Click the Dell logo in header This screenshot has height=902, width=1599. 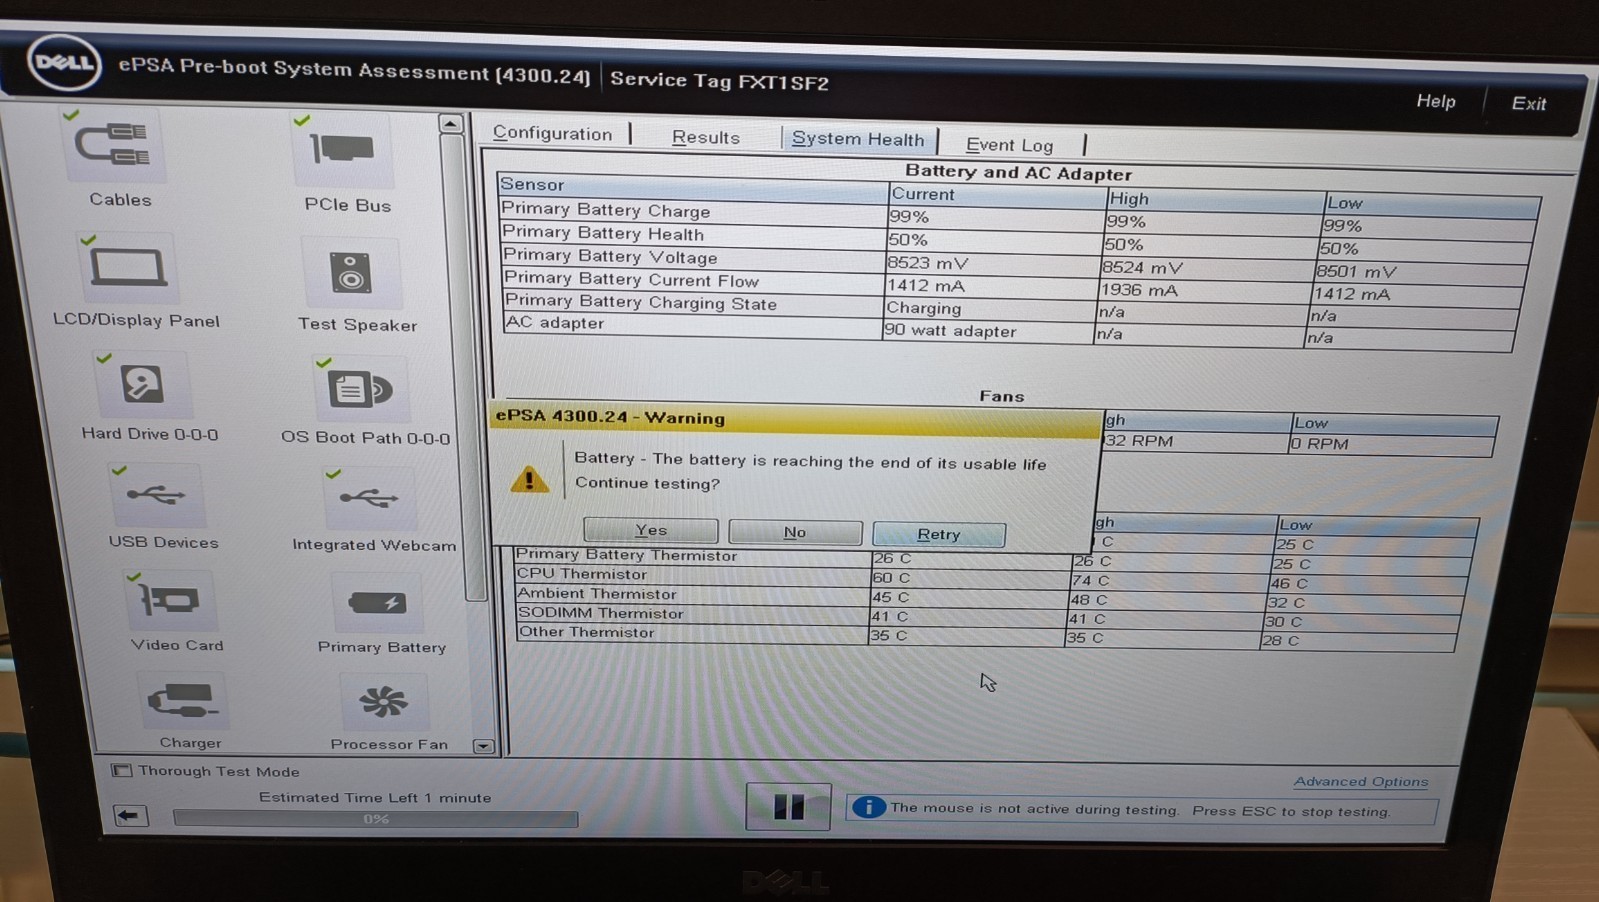click(x=64, y=63)
